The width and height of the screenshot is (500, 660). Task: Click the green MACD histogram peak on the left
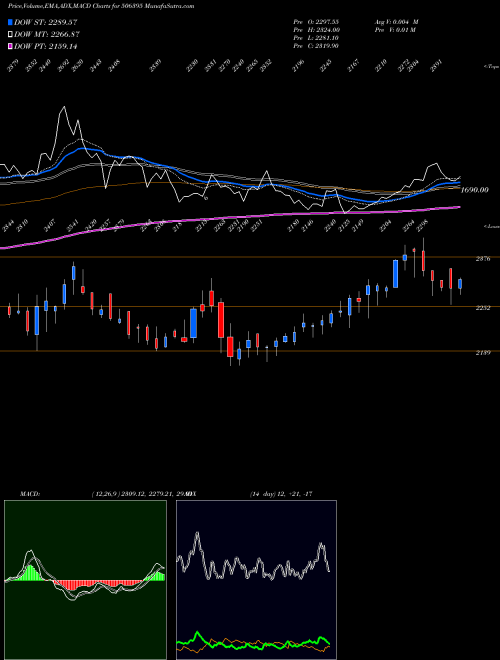pos(30,573)
